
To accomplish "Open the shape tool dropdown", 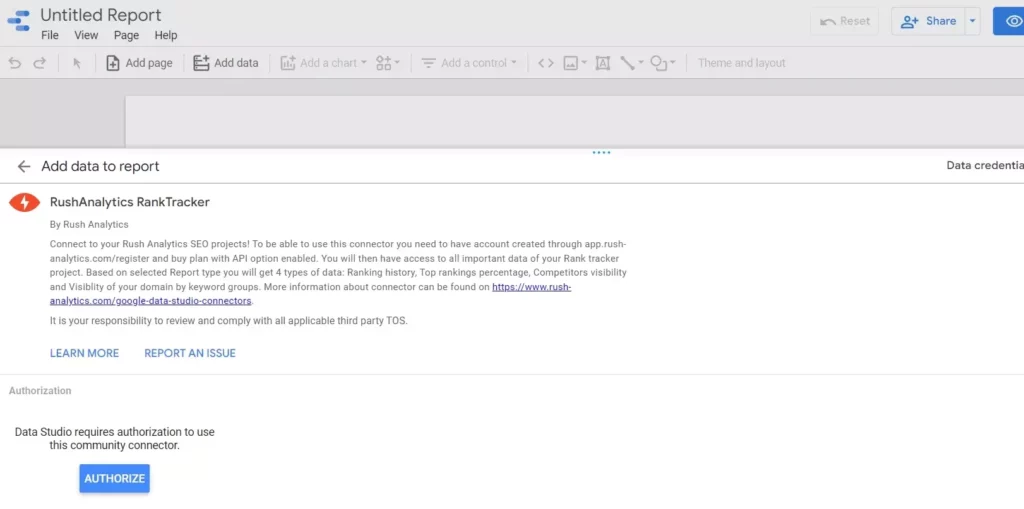I will pyautogui.click(x=663, y=63).
